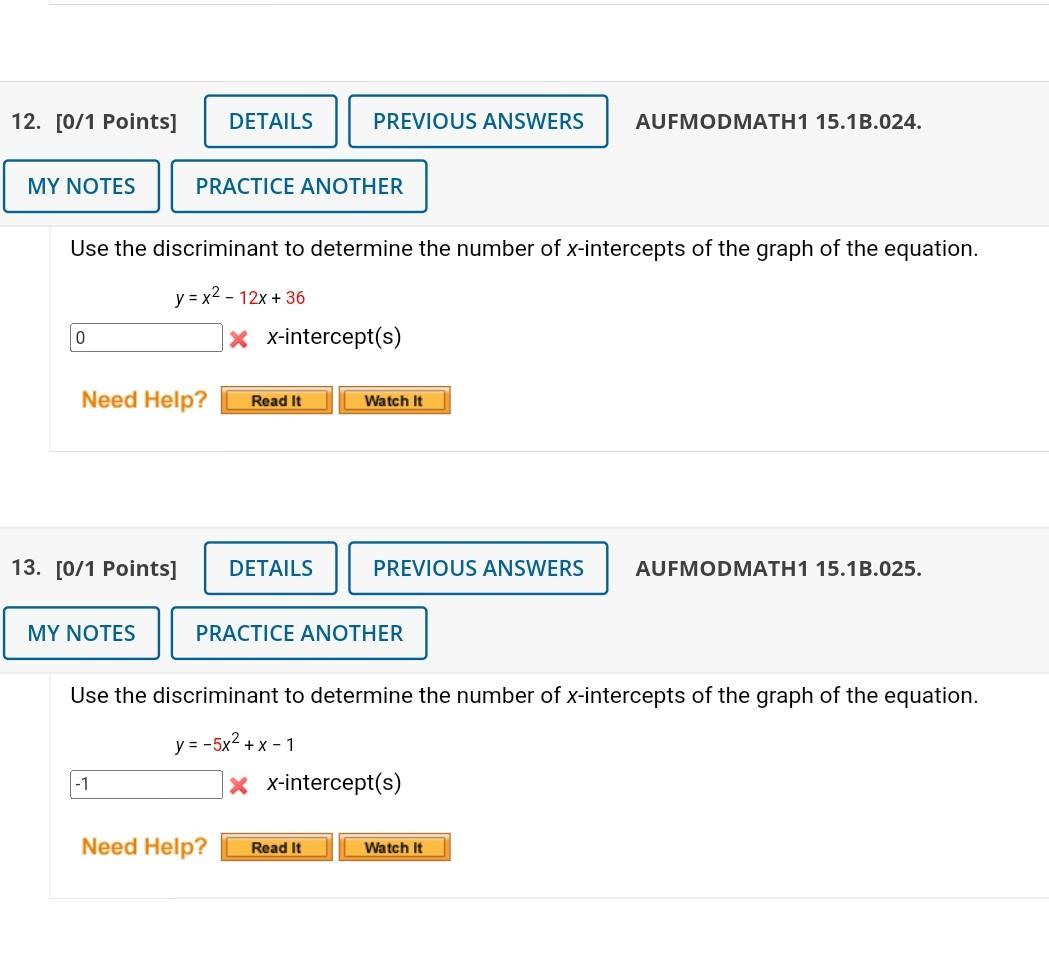Click the Need Help label on question 12
The height and width of the screenshot is (959, 1049).
tap(143, 399)
